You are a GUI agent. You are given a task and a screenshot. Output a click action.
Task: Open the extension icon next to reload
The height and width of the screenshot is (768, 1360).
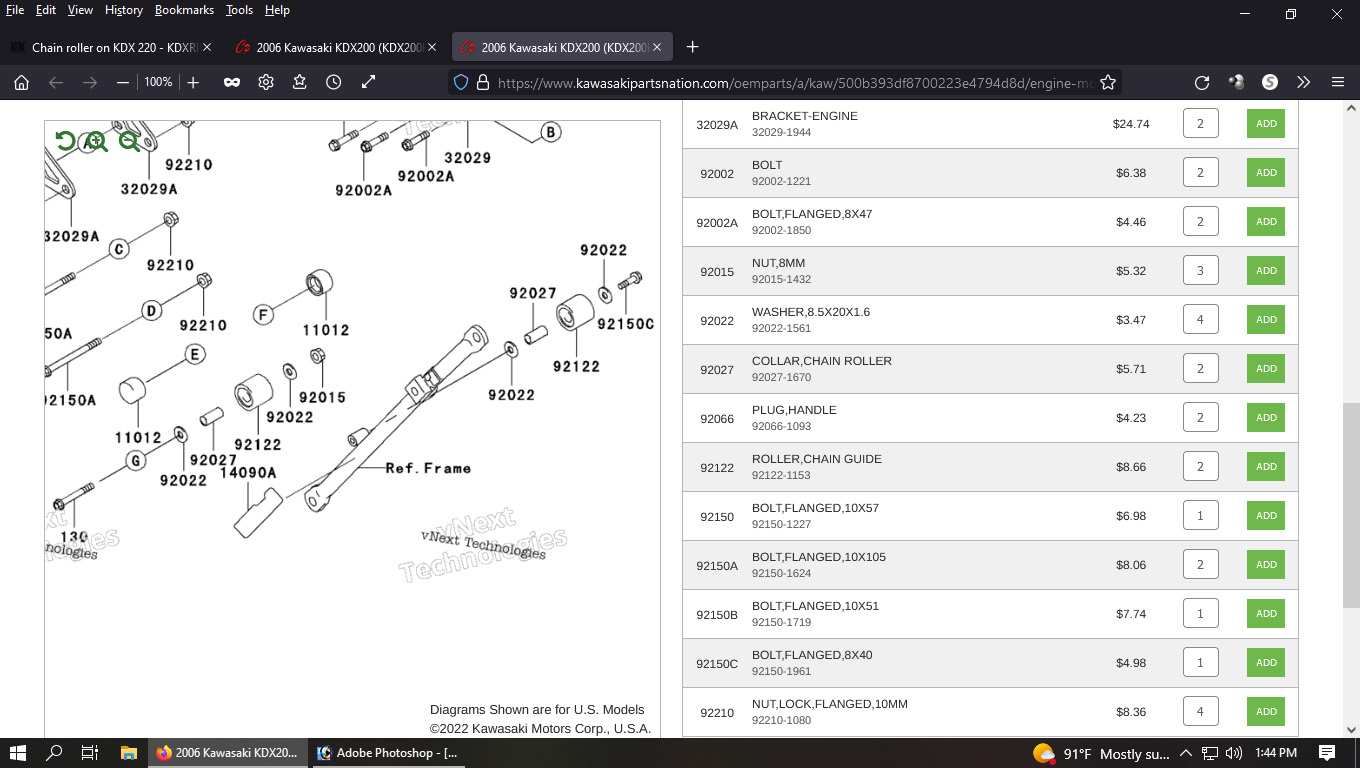pyautogui.click(x=1237, y=83)
